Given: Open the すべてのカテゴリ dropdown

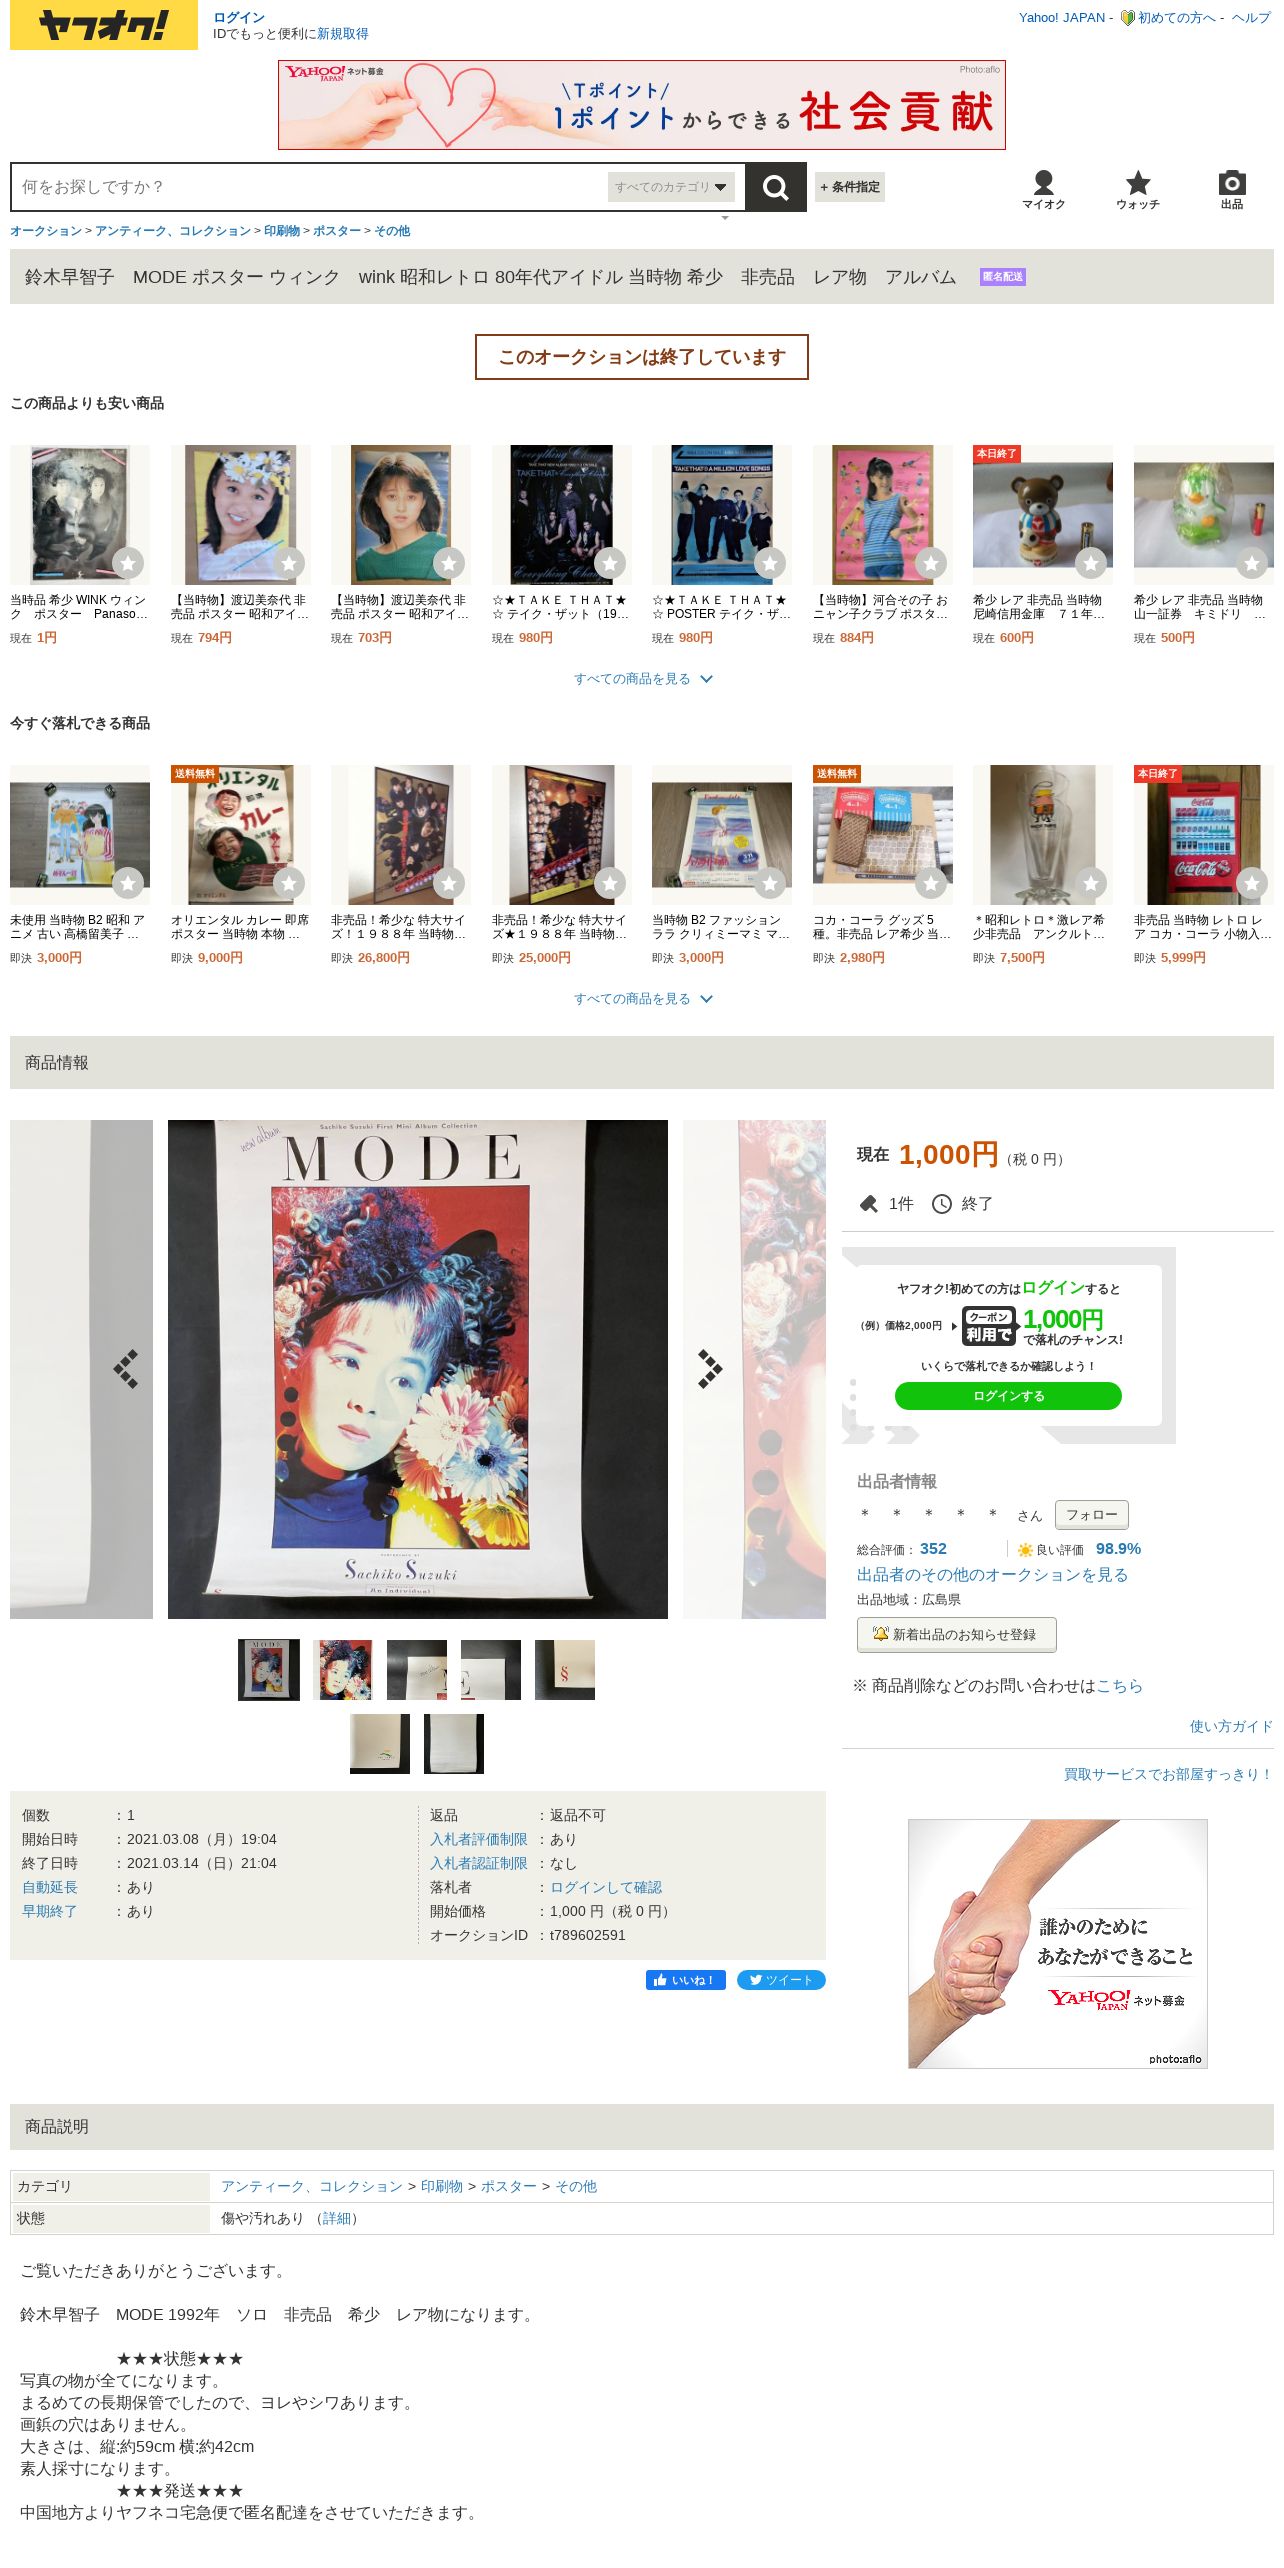Looking at the screenshot, I should tap(671, 187).
